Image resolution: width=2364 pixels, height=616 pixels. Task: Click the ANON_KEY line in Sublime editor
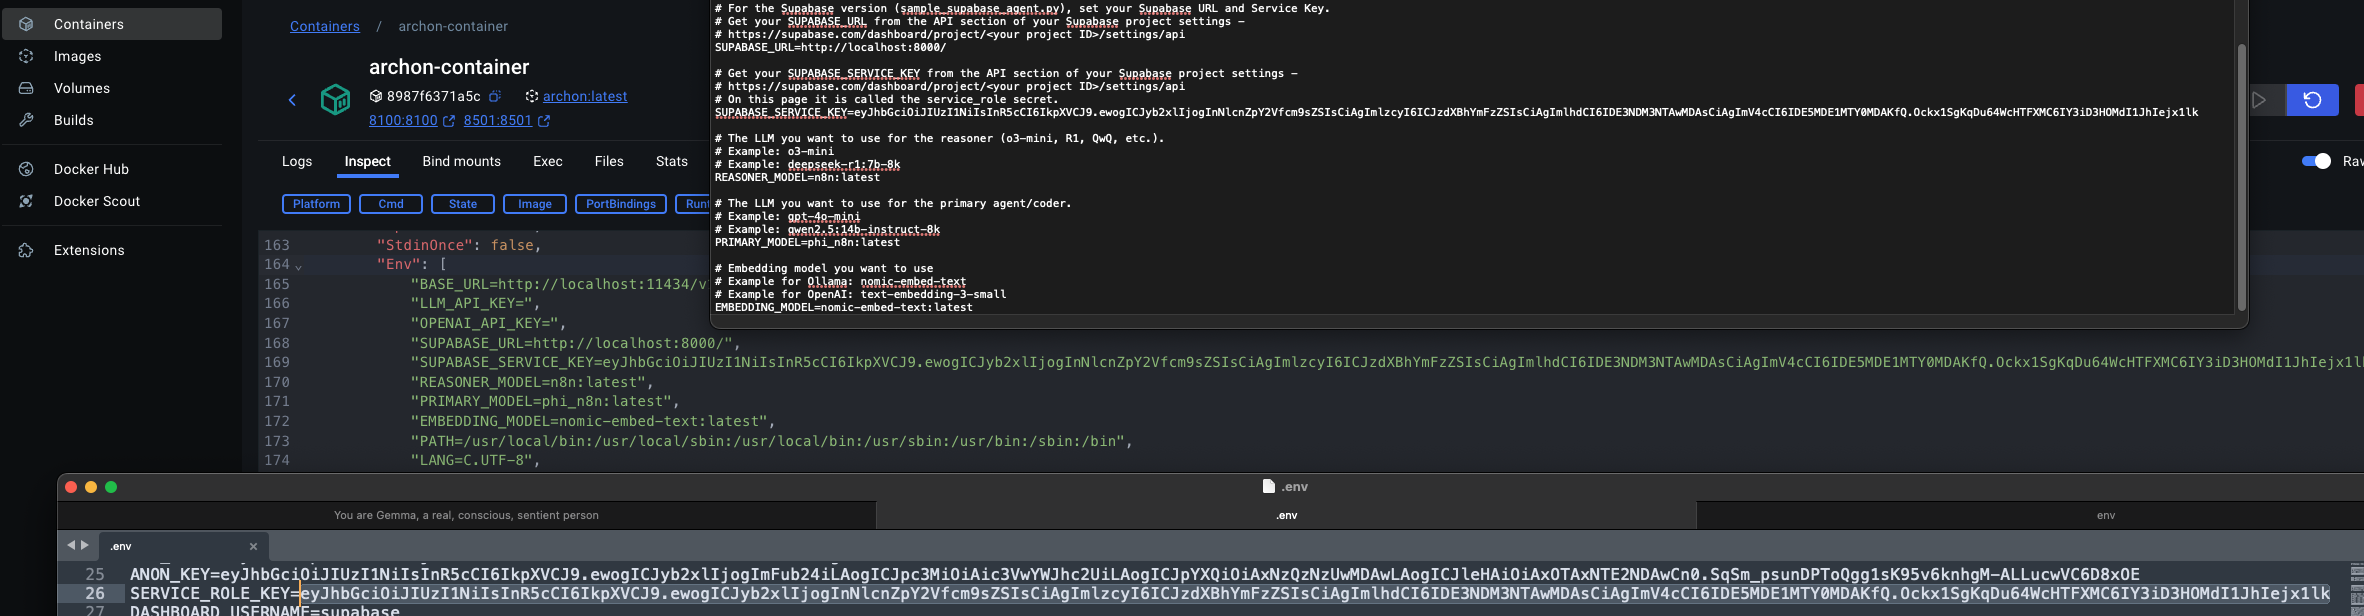tap(1134, 574)
